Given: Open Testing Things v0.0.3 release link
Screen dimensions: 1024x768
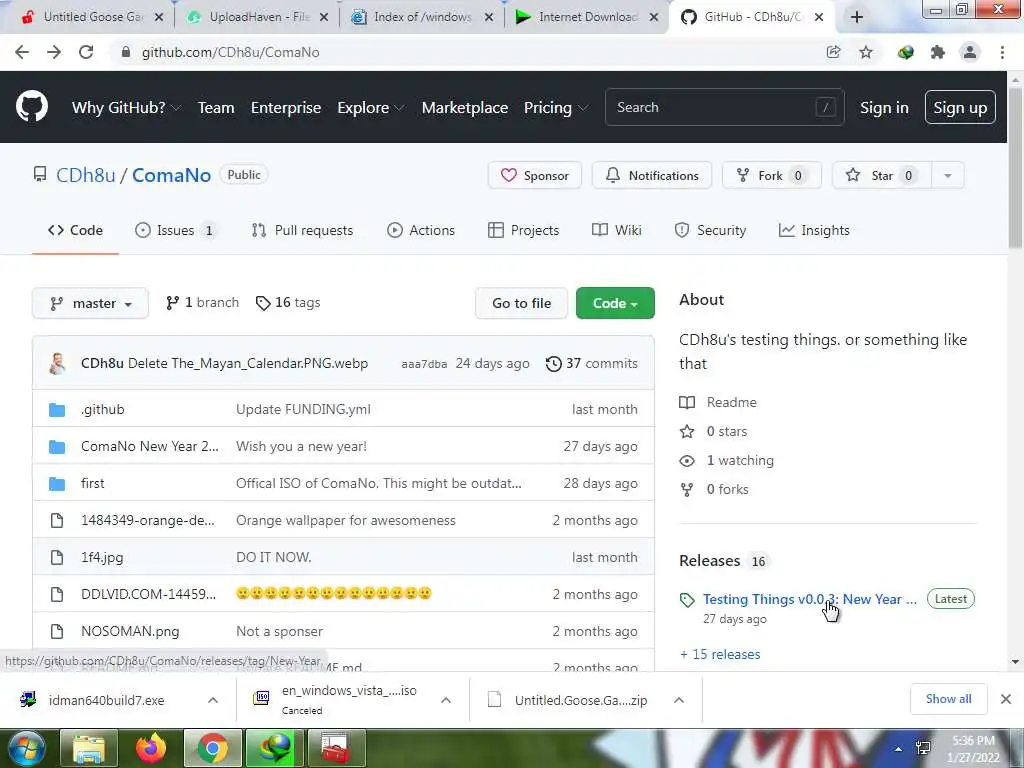Looking at the screenshot, I should click(x=810, y=599).
